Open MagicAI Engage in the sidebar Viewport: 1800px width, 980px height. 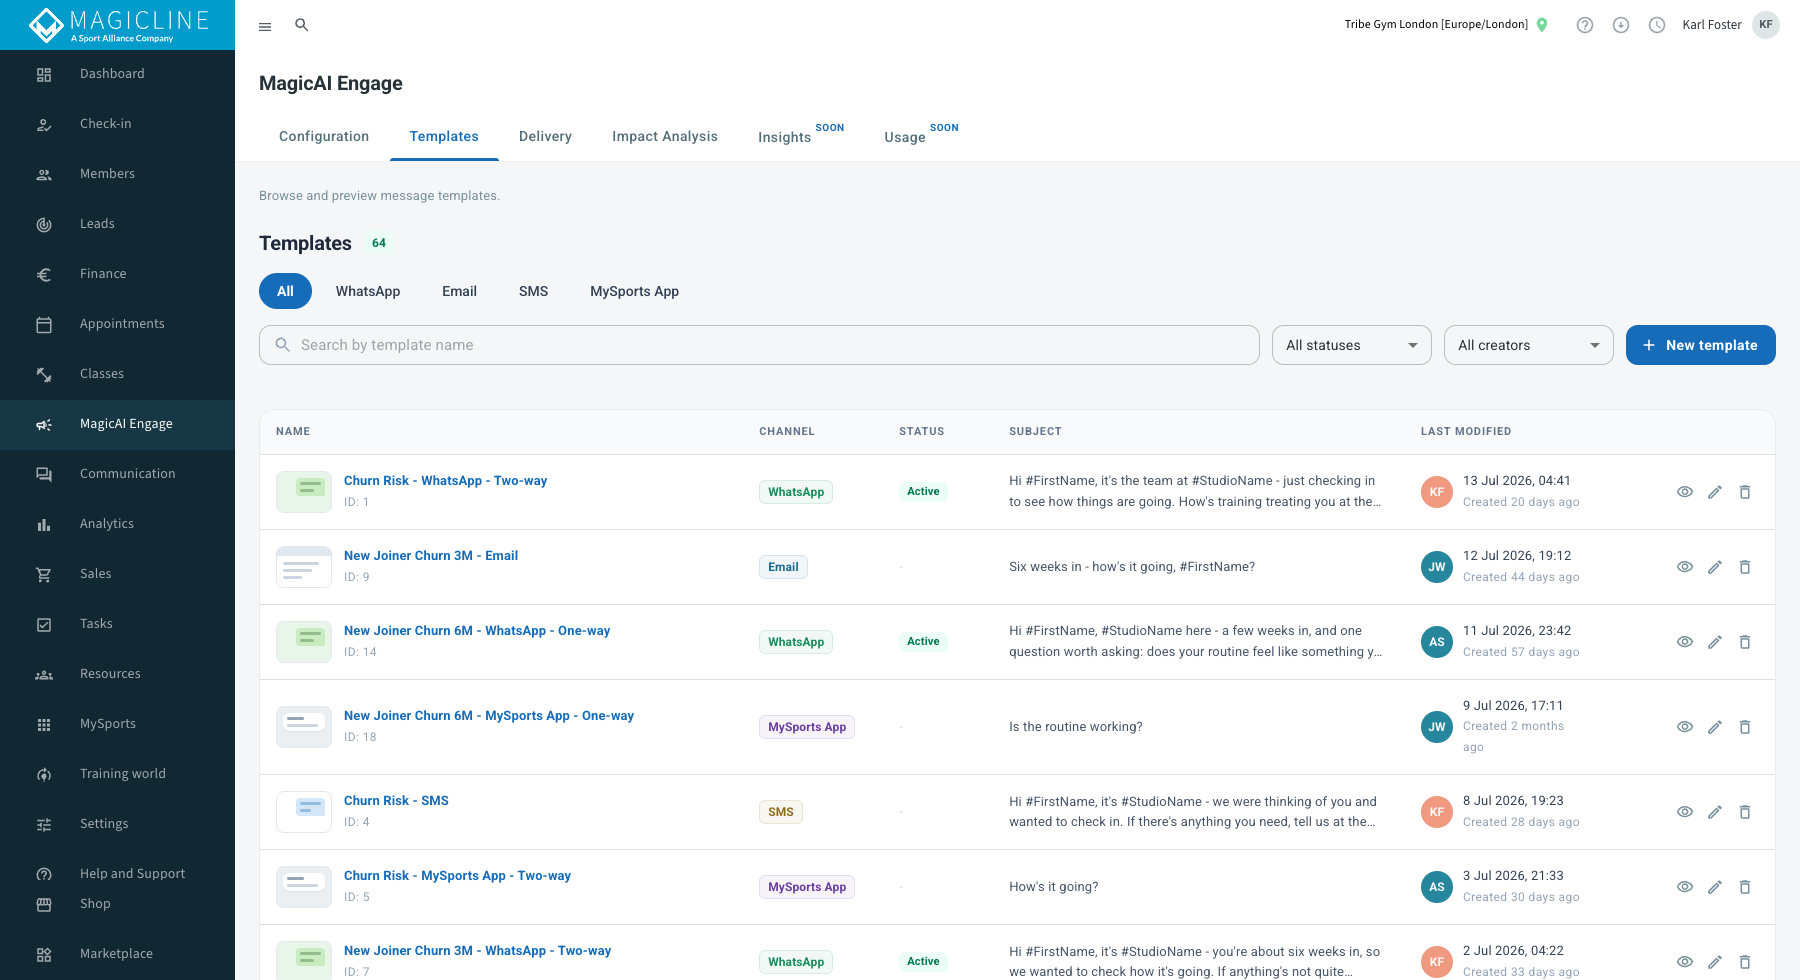coord(117,424)
